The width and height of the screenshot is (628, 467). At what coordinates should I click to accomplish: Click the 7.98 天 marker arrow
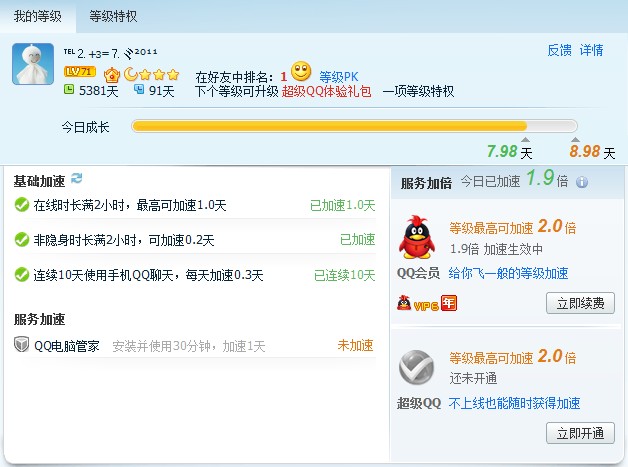525,139
